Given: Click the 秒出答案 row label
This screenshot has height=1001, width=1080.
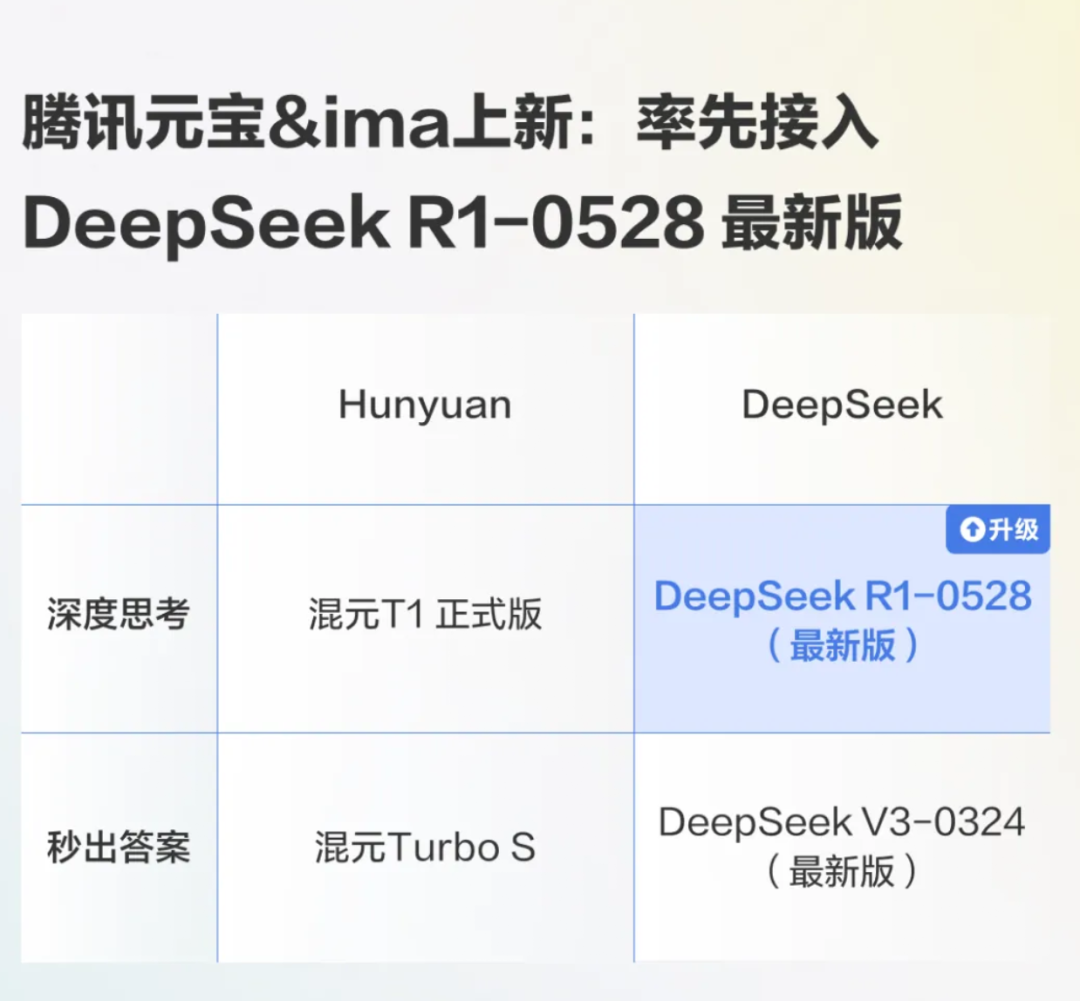Looking at the screenshot, I should tap(118, 849).
